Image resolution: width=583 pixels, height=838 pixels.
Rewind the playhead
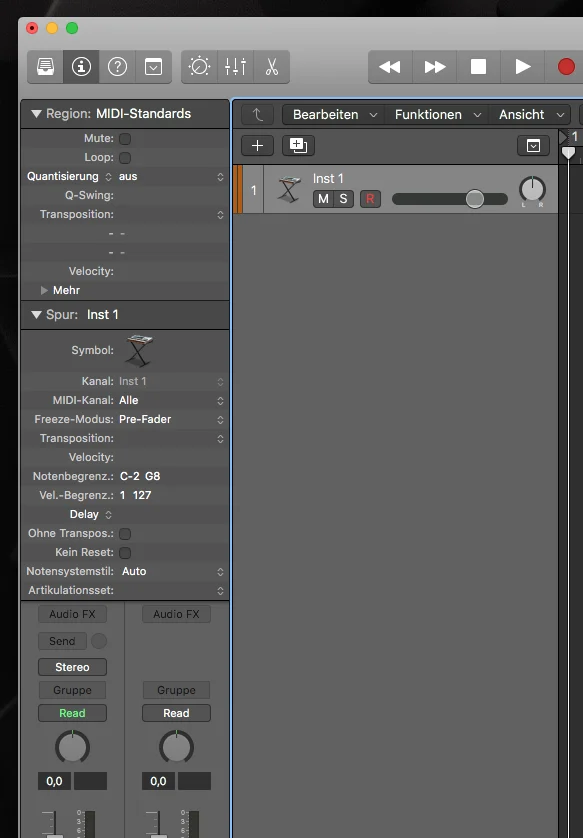390,67
